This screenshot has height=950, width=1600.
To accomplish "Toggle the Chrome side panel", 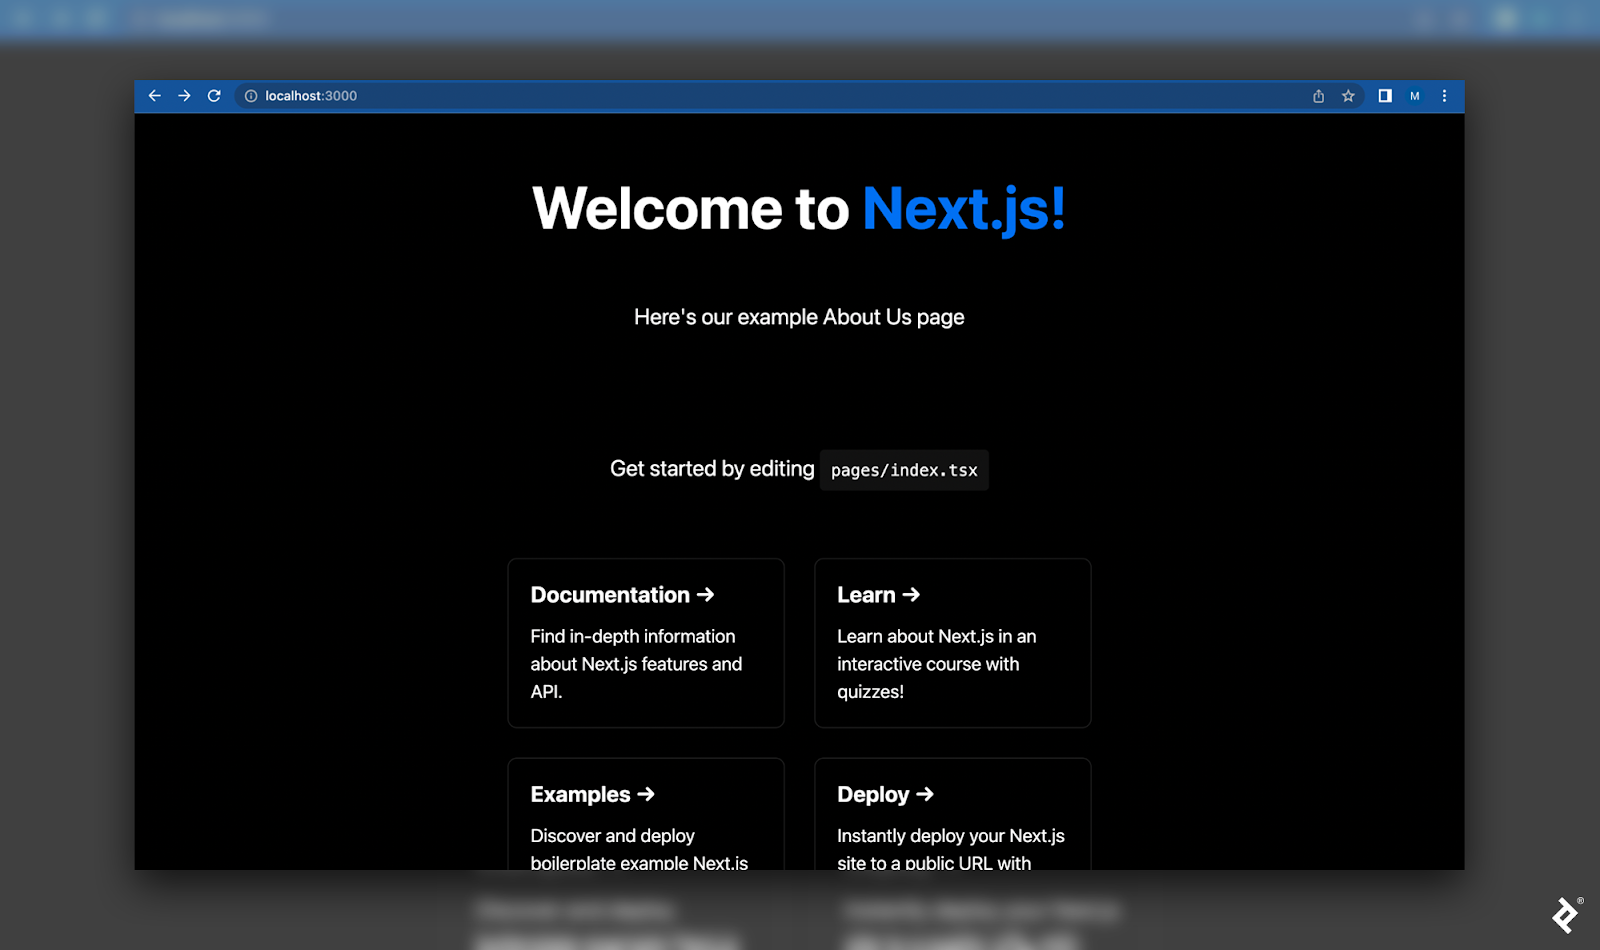I will (1384, 96).
